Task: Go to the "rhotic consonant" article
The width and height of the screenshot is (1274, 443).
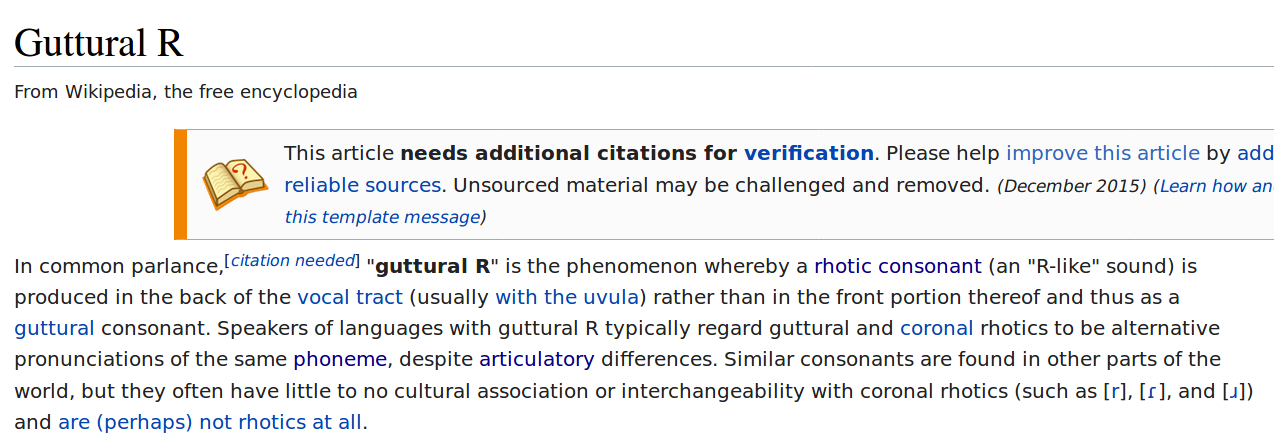Action: click(897, 267)
